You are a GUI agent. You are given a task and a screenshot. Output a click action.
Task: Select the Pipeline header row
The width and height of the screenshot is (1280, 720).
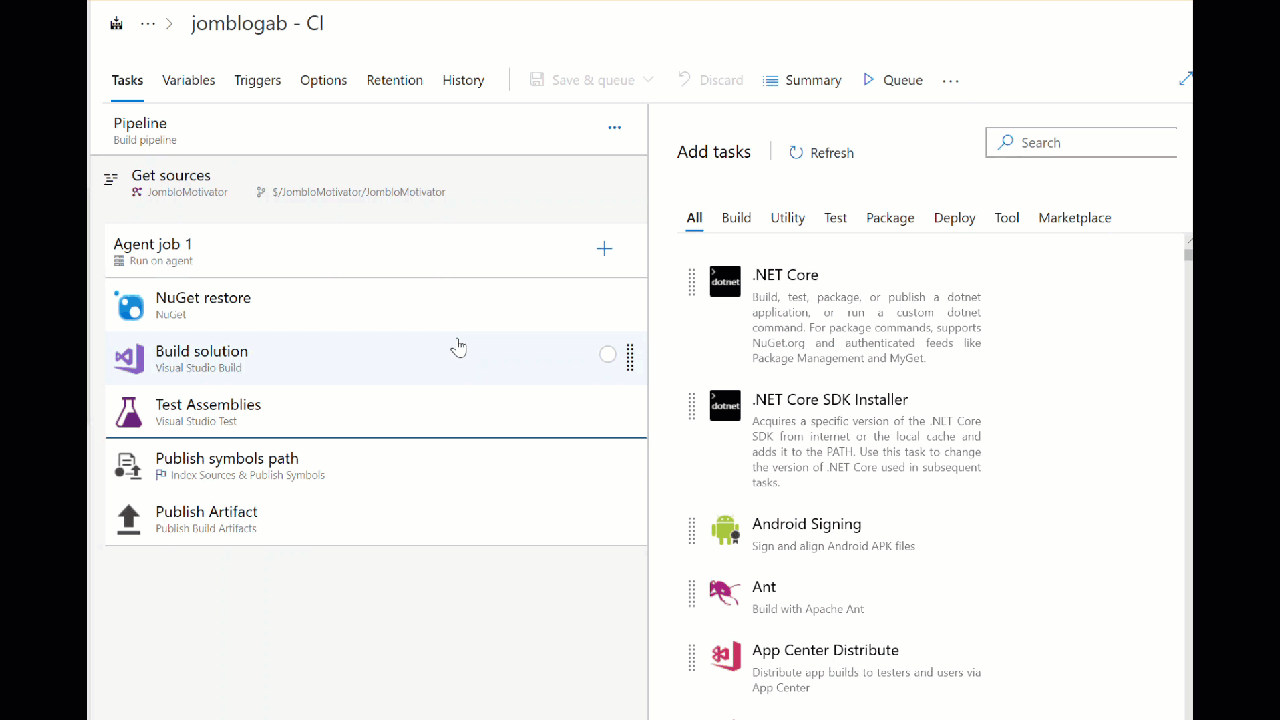pyautogui.click(x=369, y=130)
